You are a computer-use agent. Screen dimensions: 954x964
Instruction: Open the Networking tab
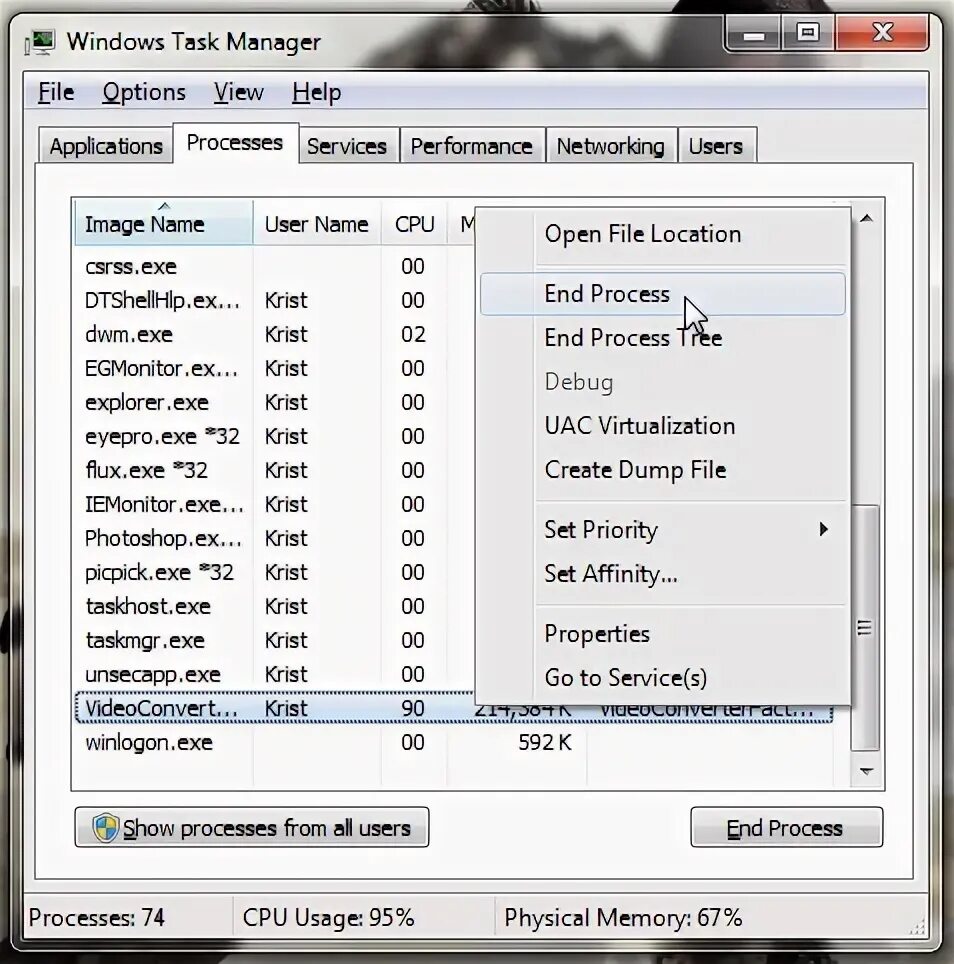tap(611, 146)
